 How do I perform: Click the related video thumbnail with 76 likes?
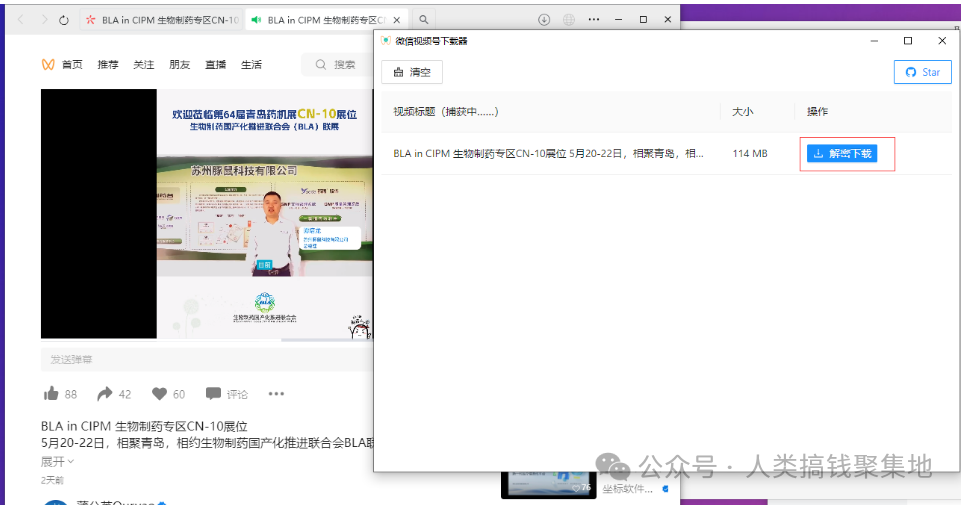coord(548,485)
